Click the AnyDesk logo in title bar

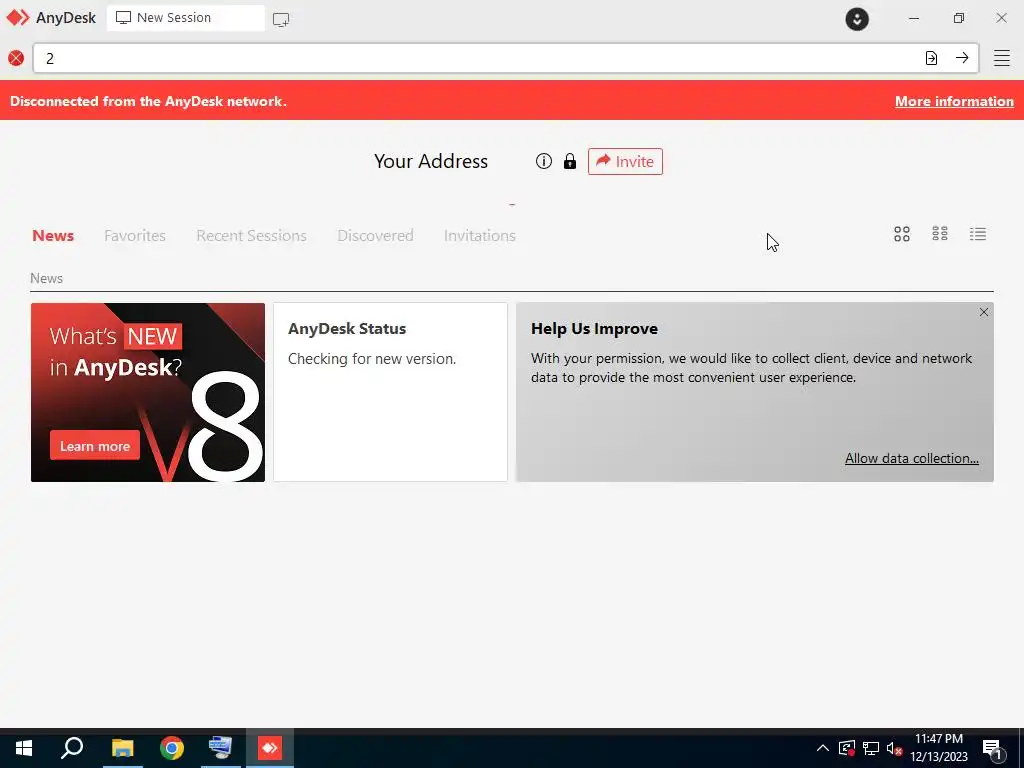18,18
